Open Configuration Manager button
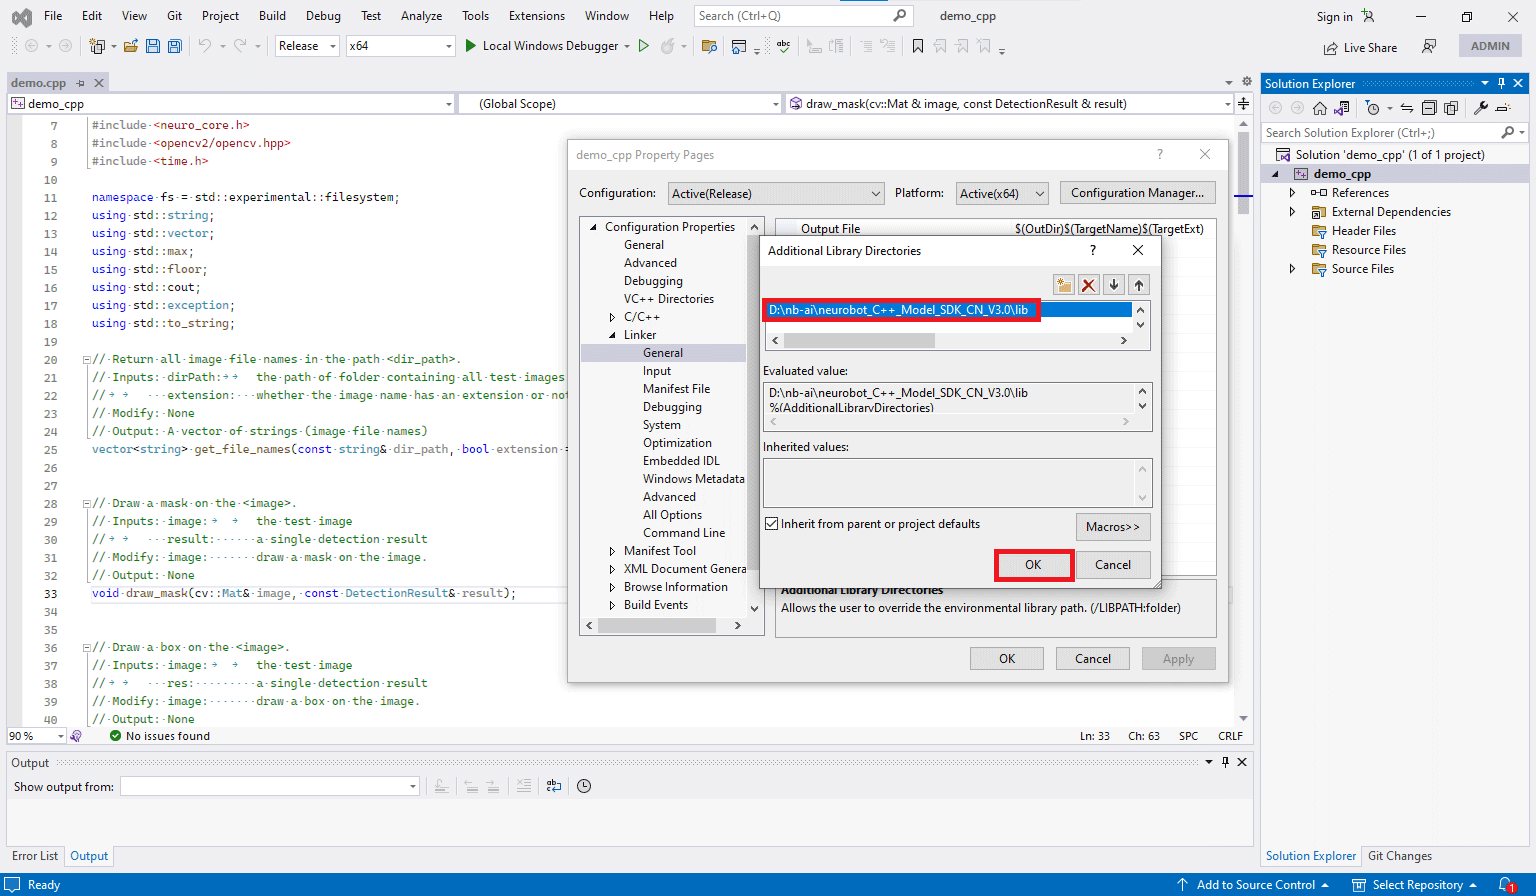The width and height of the screenshot is (1536, 896). pos(1137,193)
